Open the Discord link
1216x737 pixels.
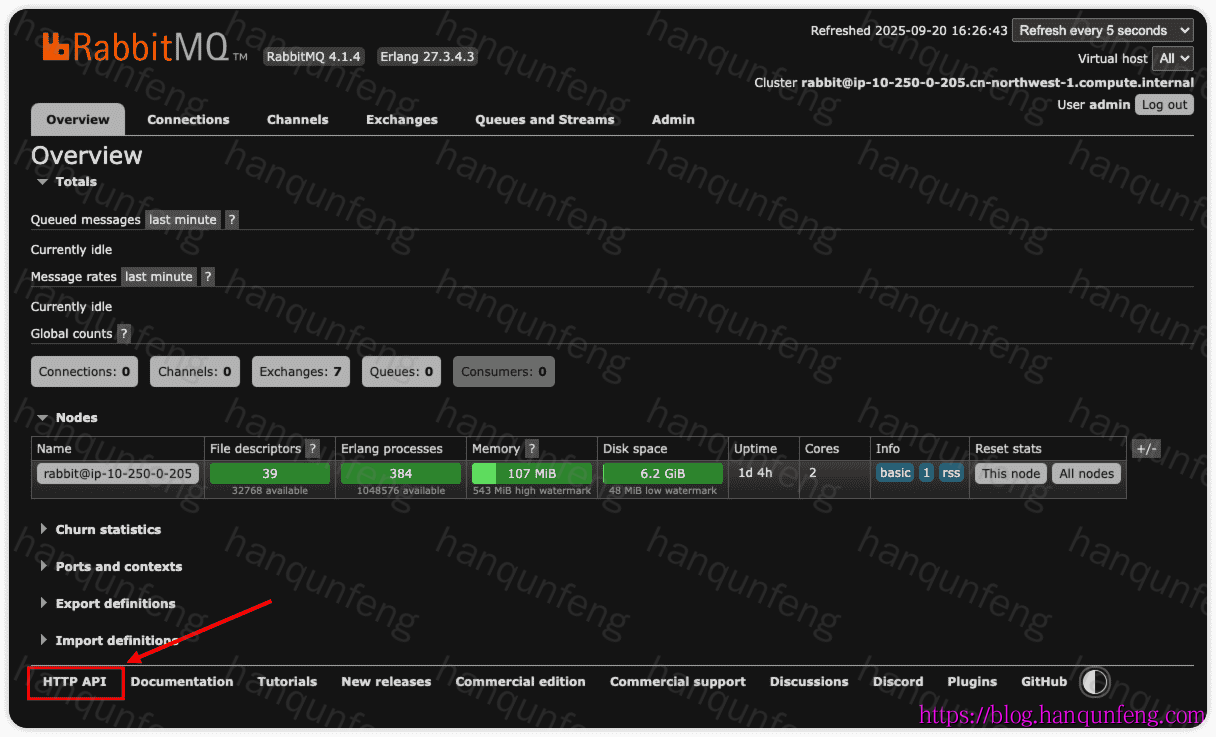[898, 682]
